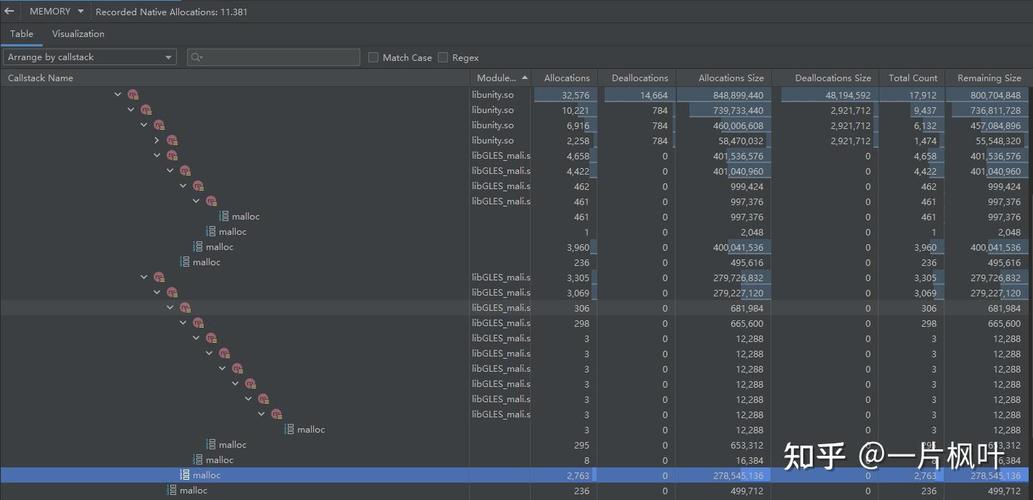Click the callstack search filter field
The image size is (1033, 500).
[x=273, y=57]
